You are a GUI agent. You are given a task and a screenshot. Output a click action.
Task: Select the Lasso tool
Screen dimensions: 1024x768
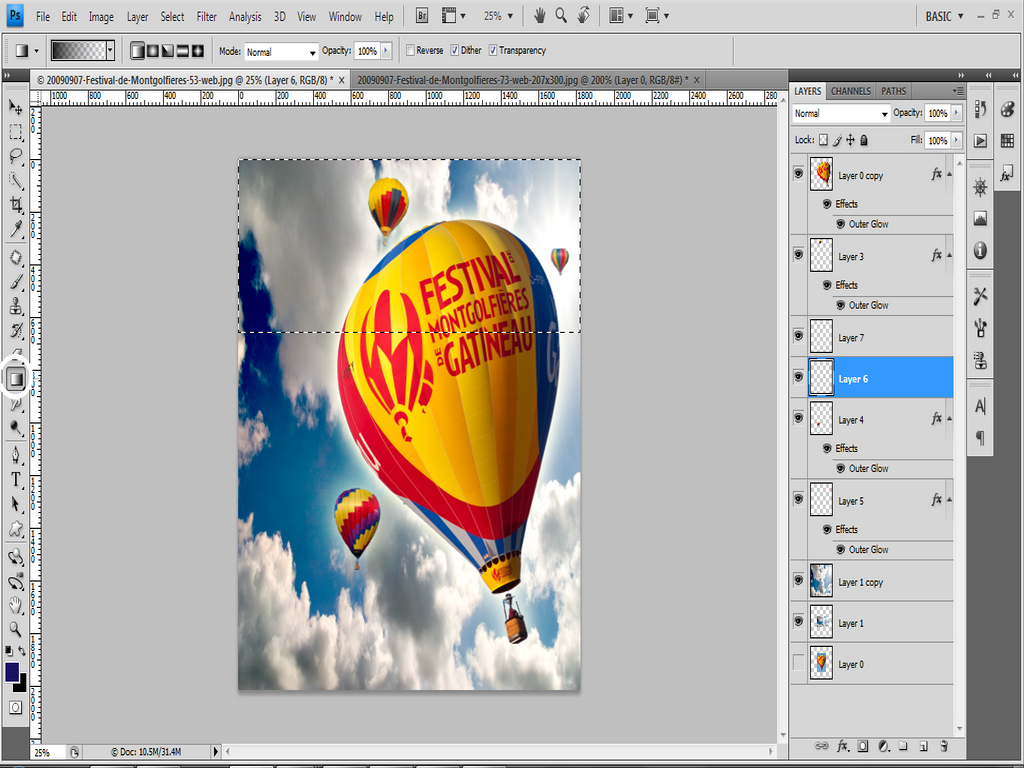16,156
